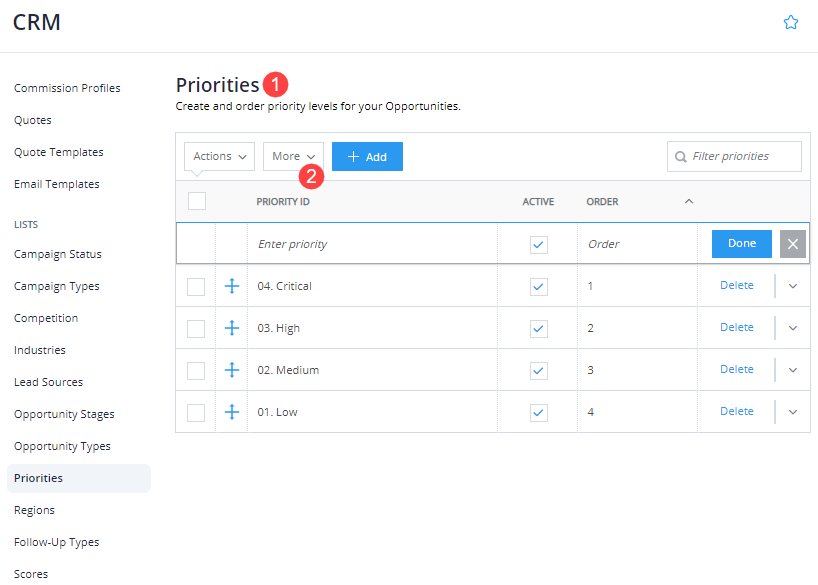Image resolution: width=818 pixels, height=585 pixels.
Task: Cancel new priority row with X icon
Action: point(792,244)
